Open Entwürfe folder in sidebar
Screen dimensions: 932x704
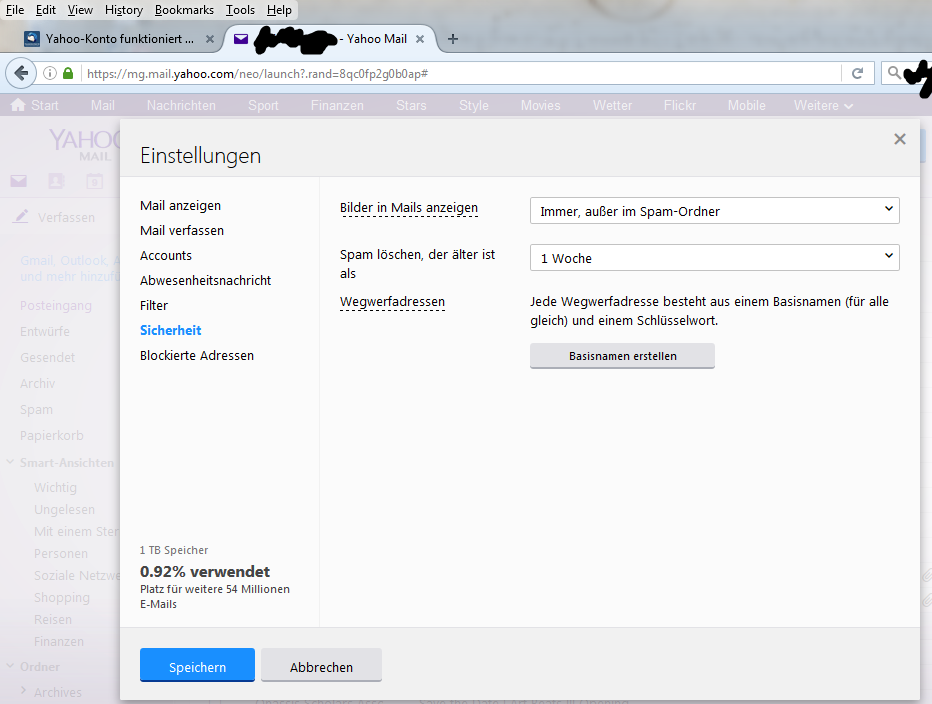[45, 332]
